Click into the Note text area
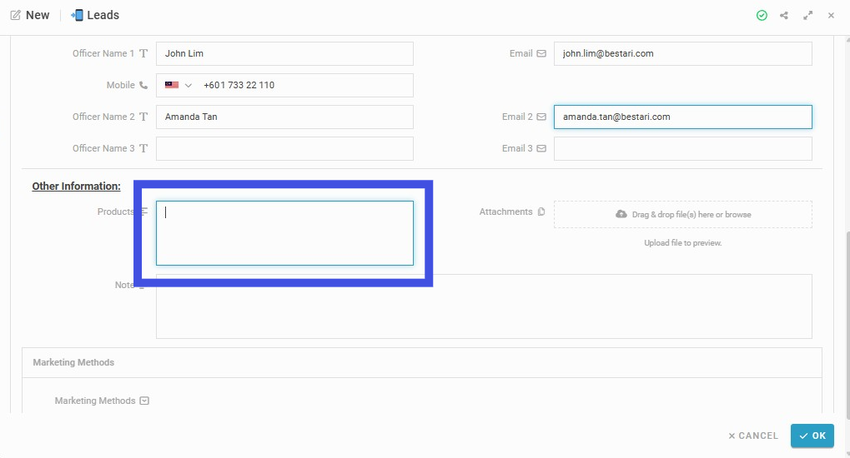Image resolution: width=850 pixels, height=458 pixels. point(484,306)
